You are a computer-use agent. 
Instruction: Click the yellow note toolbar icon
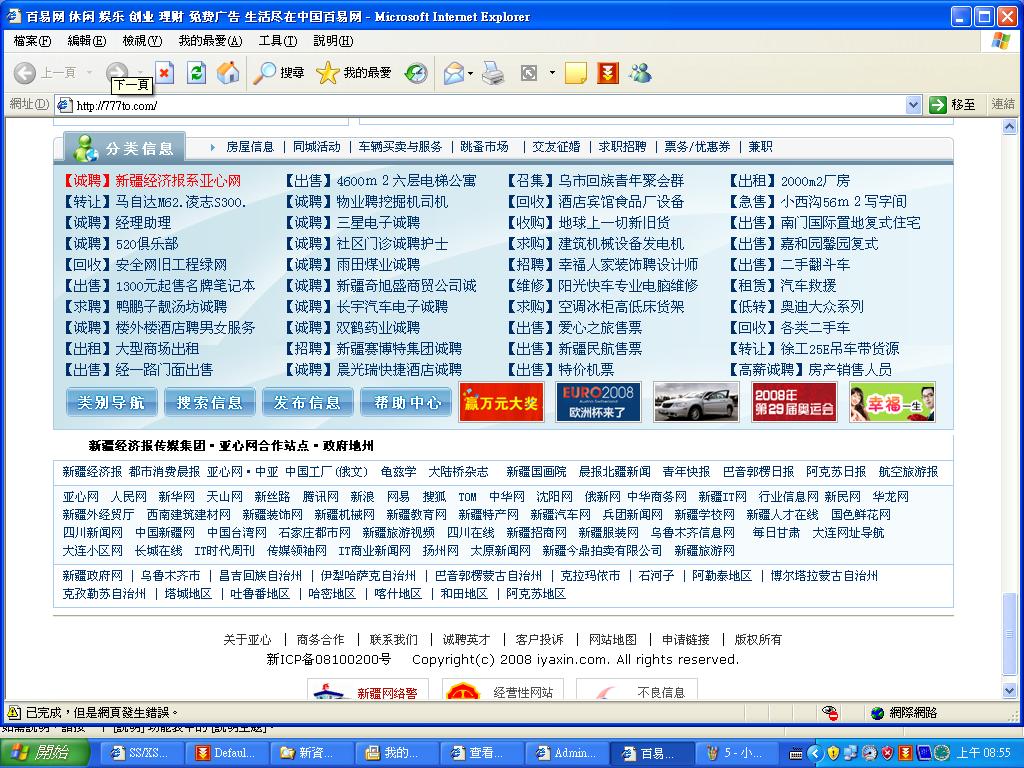(575, 72)
